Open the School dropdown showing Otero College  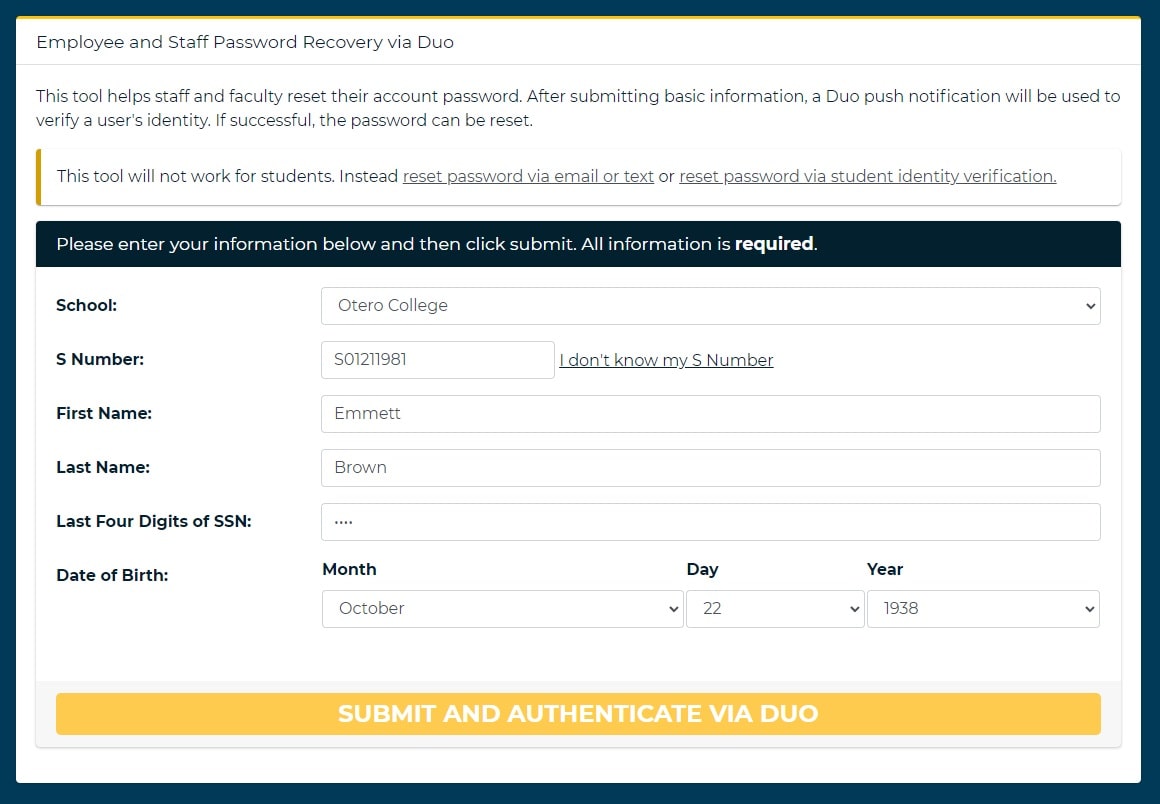pyautogui.click(x=710, y=305)
